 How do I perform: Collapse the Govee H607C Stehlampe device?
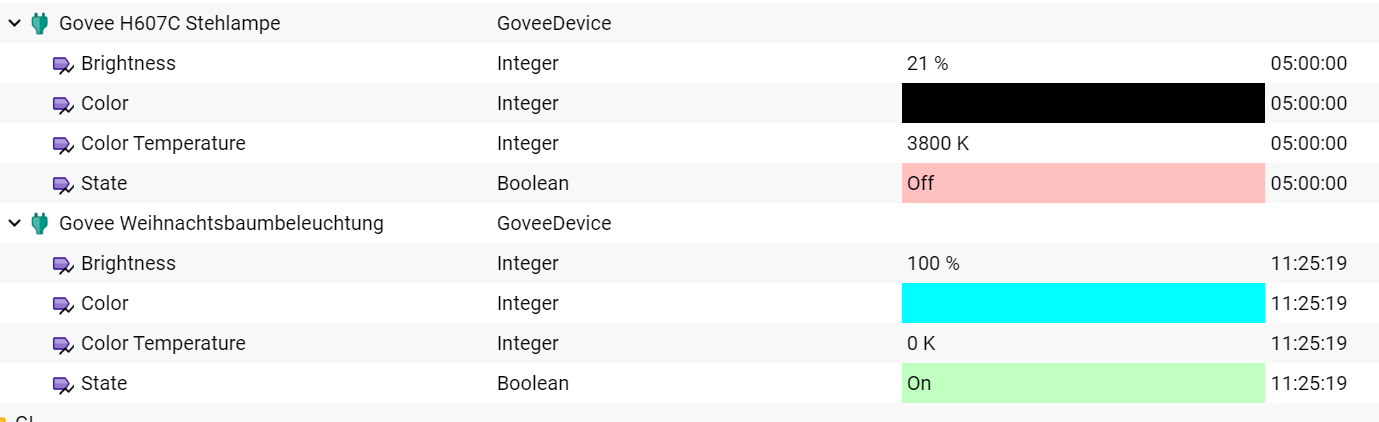pyautogui.click(x=14, y=24)
